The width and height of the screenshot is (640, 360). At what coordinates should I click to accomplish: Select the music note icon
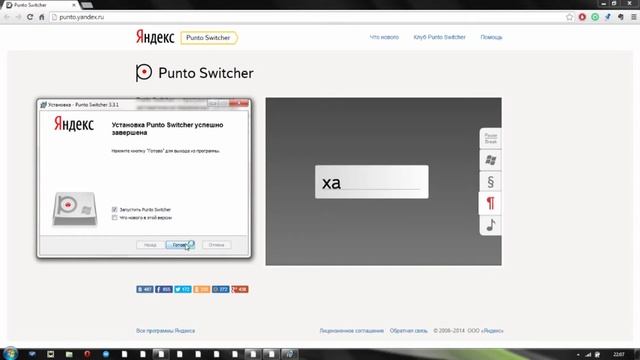[491, 225]
